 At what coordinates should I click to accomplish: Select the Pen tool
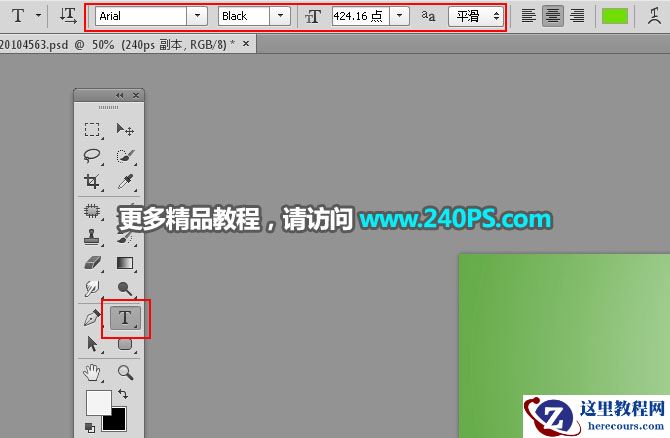(92, 318)
